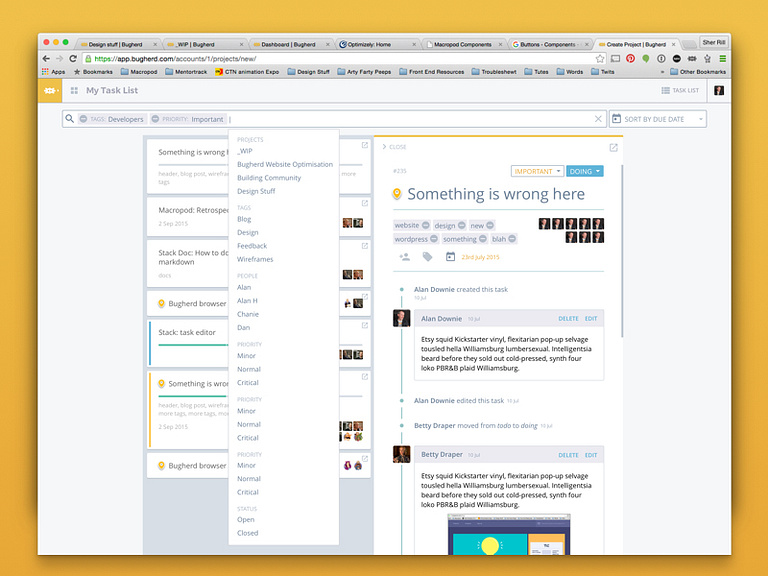Image resolution: width=768 pixels, height=576 pixels.
Task: Open the Sort by Due Date dropdown
Action: pos(657,119)
